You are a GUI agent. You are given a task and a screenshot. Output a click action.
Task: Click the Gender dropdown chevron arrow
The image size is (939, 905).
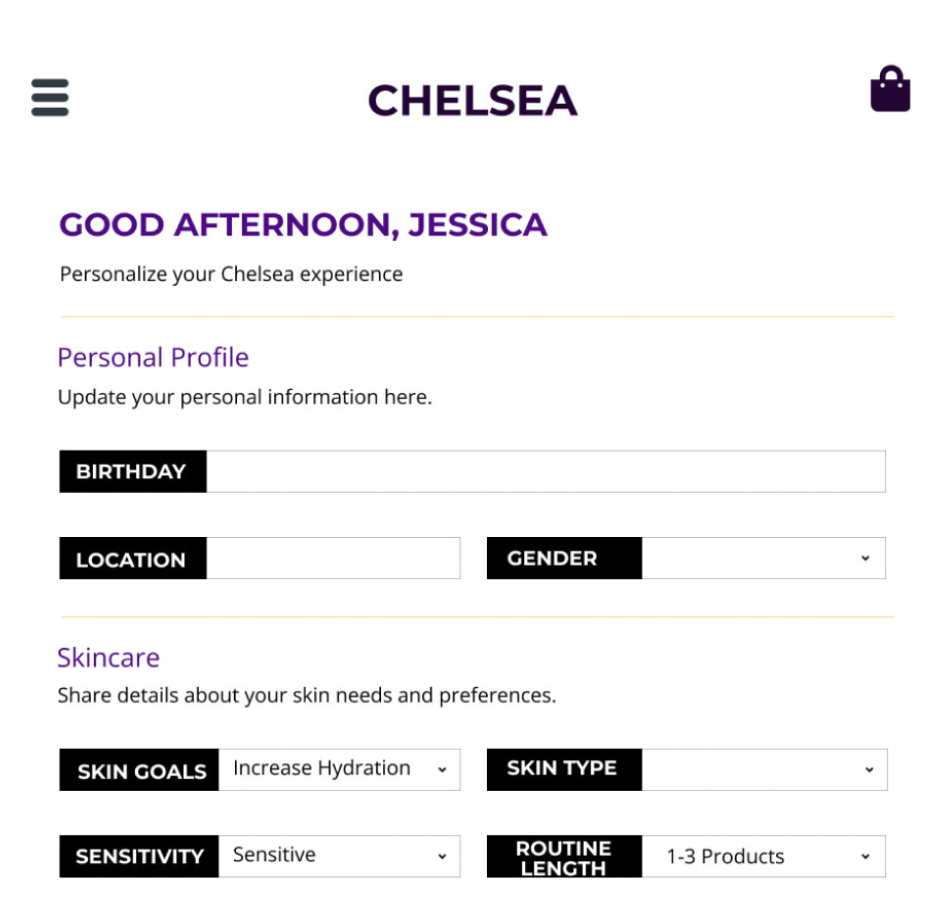(x=865, y=558)
